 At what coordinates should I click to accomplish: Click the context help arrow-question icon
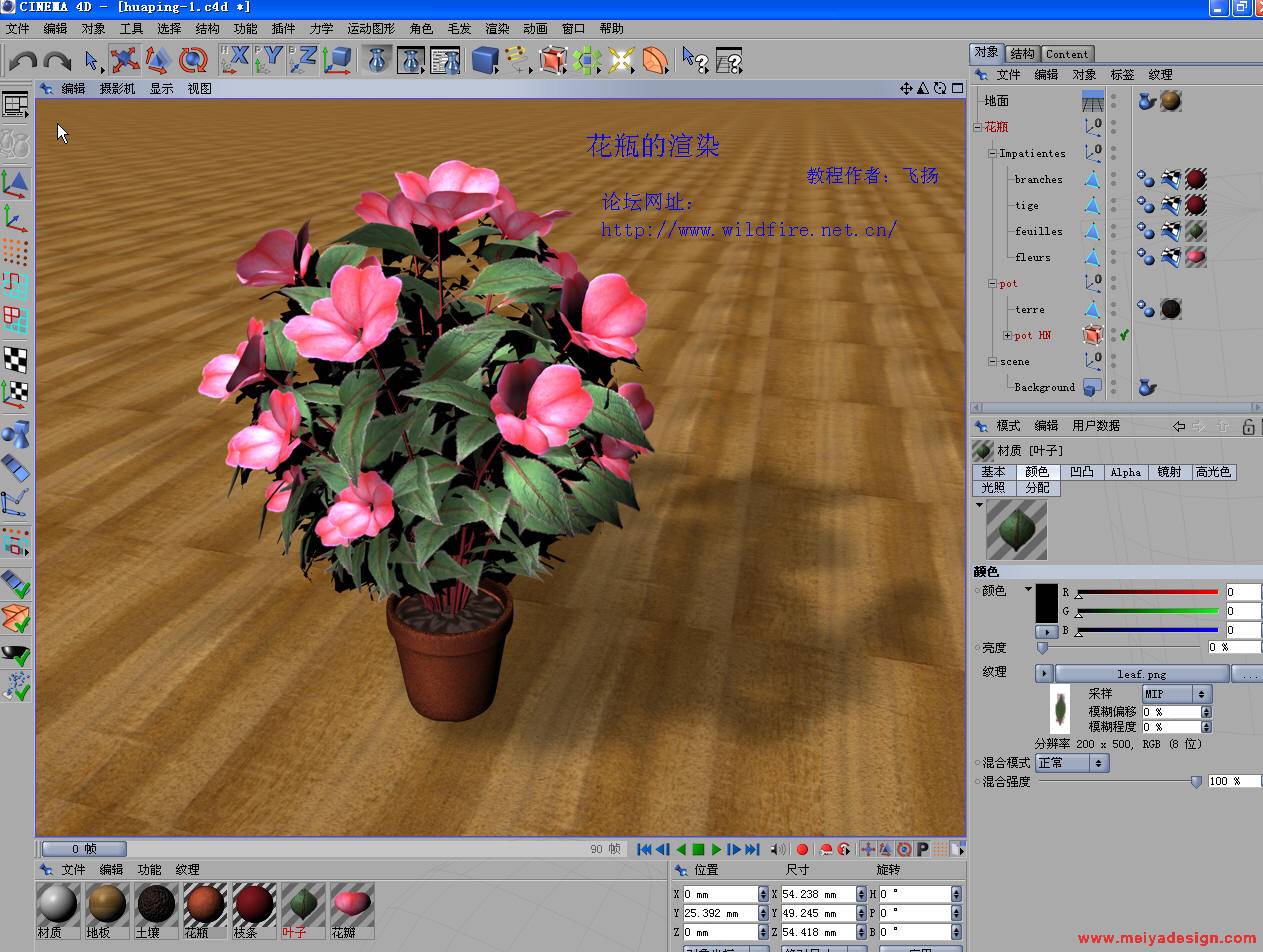point(696,61)
